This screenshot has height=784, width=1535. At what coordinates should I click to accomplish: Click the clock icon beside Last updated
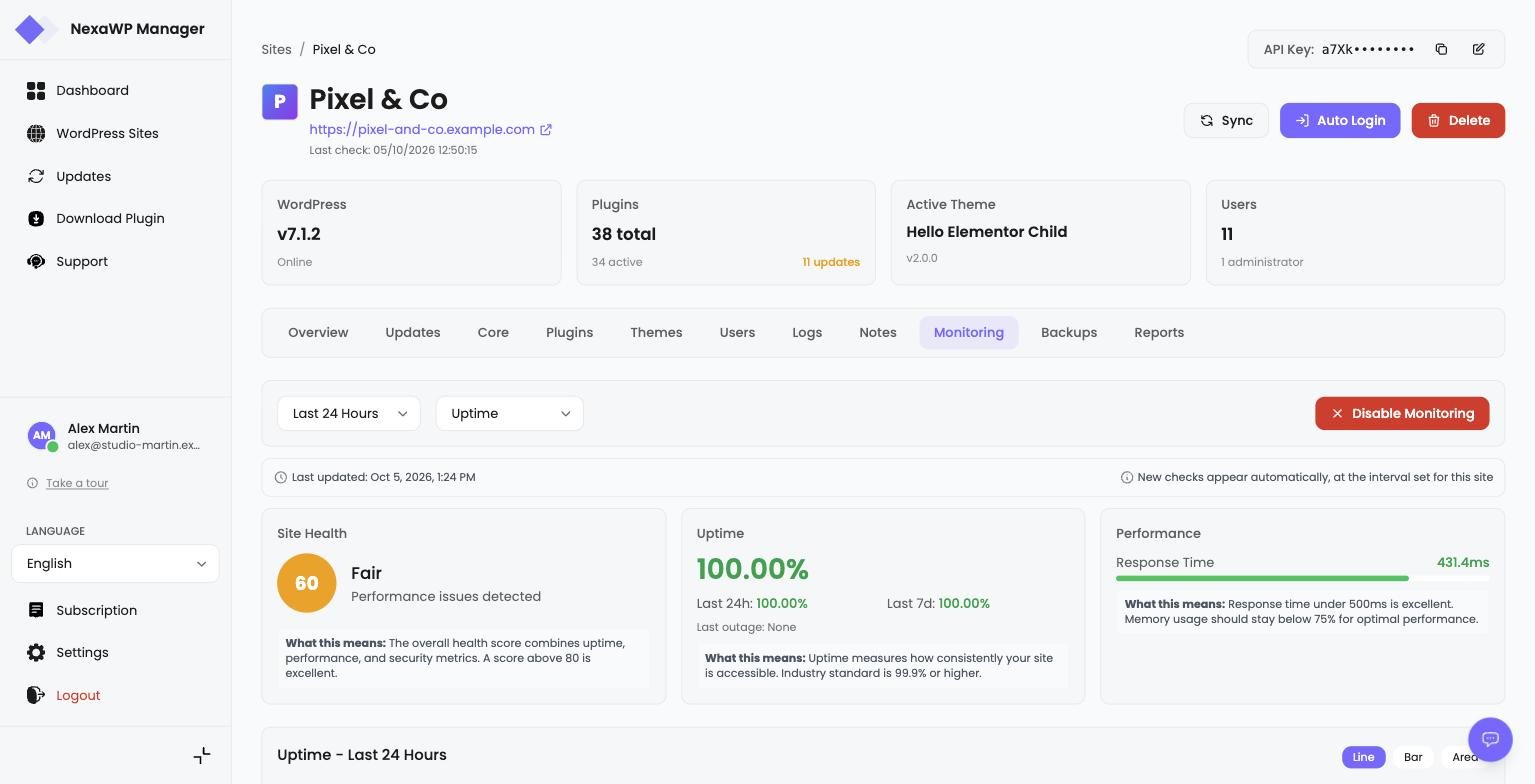281,477
